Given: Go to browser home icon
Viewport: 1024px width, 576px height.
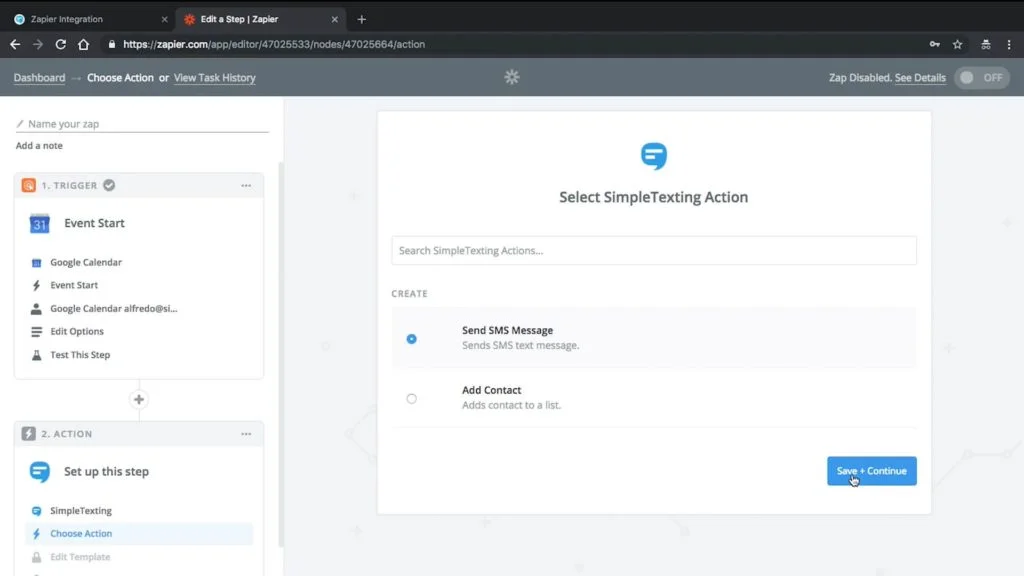Looking at the screenshot, I should click(x=84, y=44).
